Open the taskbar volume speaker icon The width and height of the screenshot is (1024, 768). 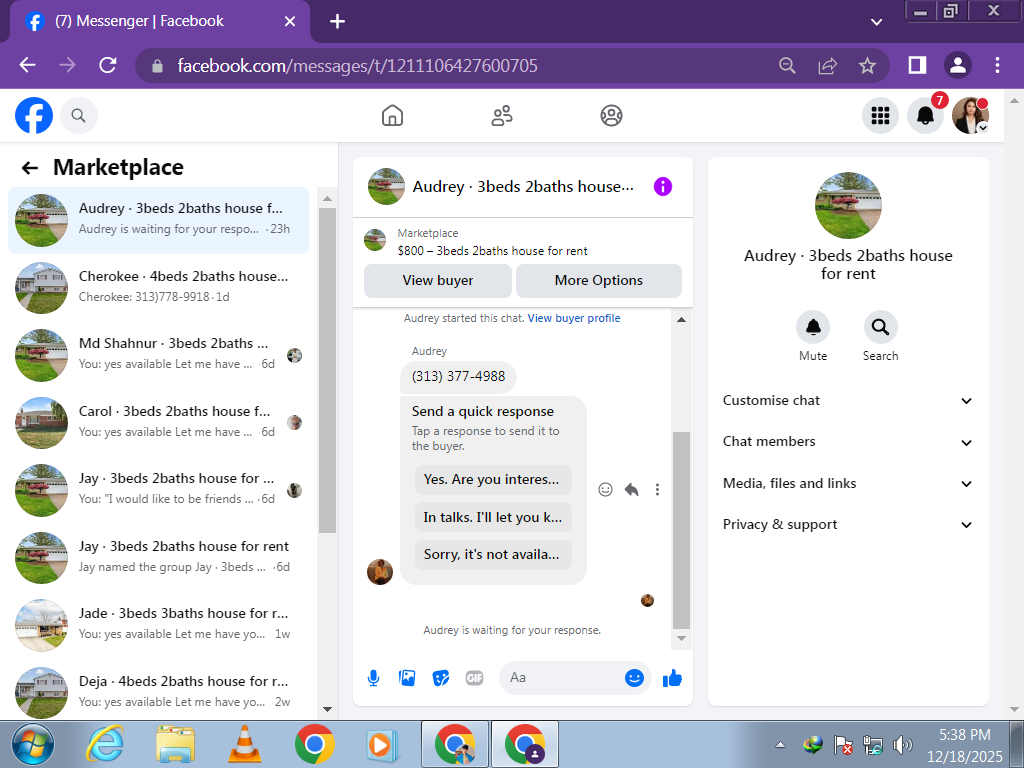[903, 744]
